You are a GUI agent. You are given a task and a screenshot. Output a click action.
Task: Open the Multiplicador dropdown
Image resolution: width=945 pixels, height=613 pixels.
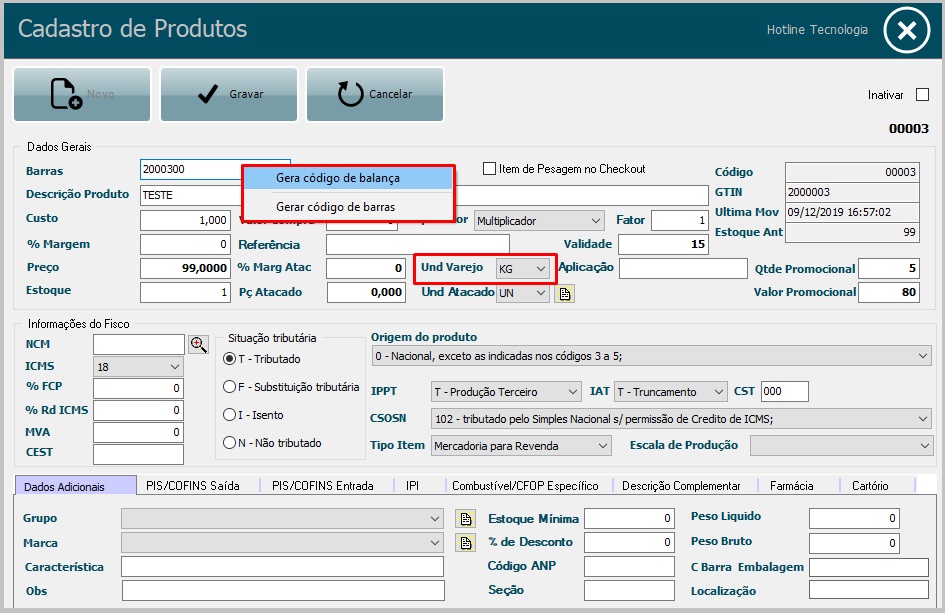[539, 221]
